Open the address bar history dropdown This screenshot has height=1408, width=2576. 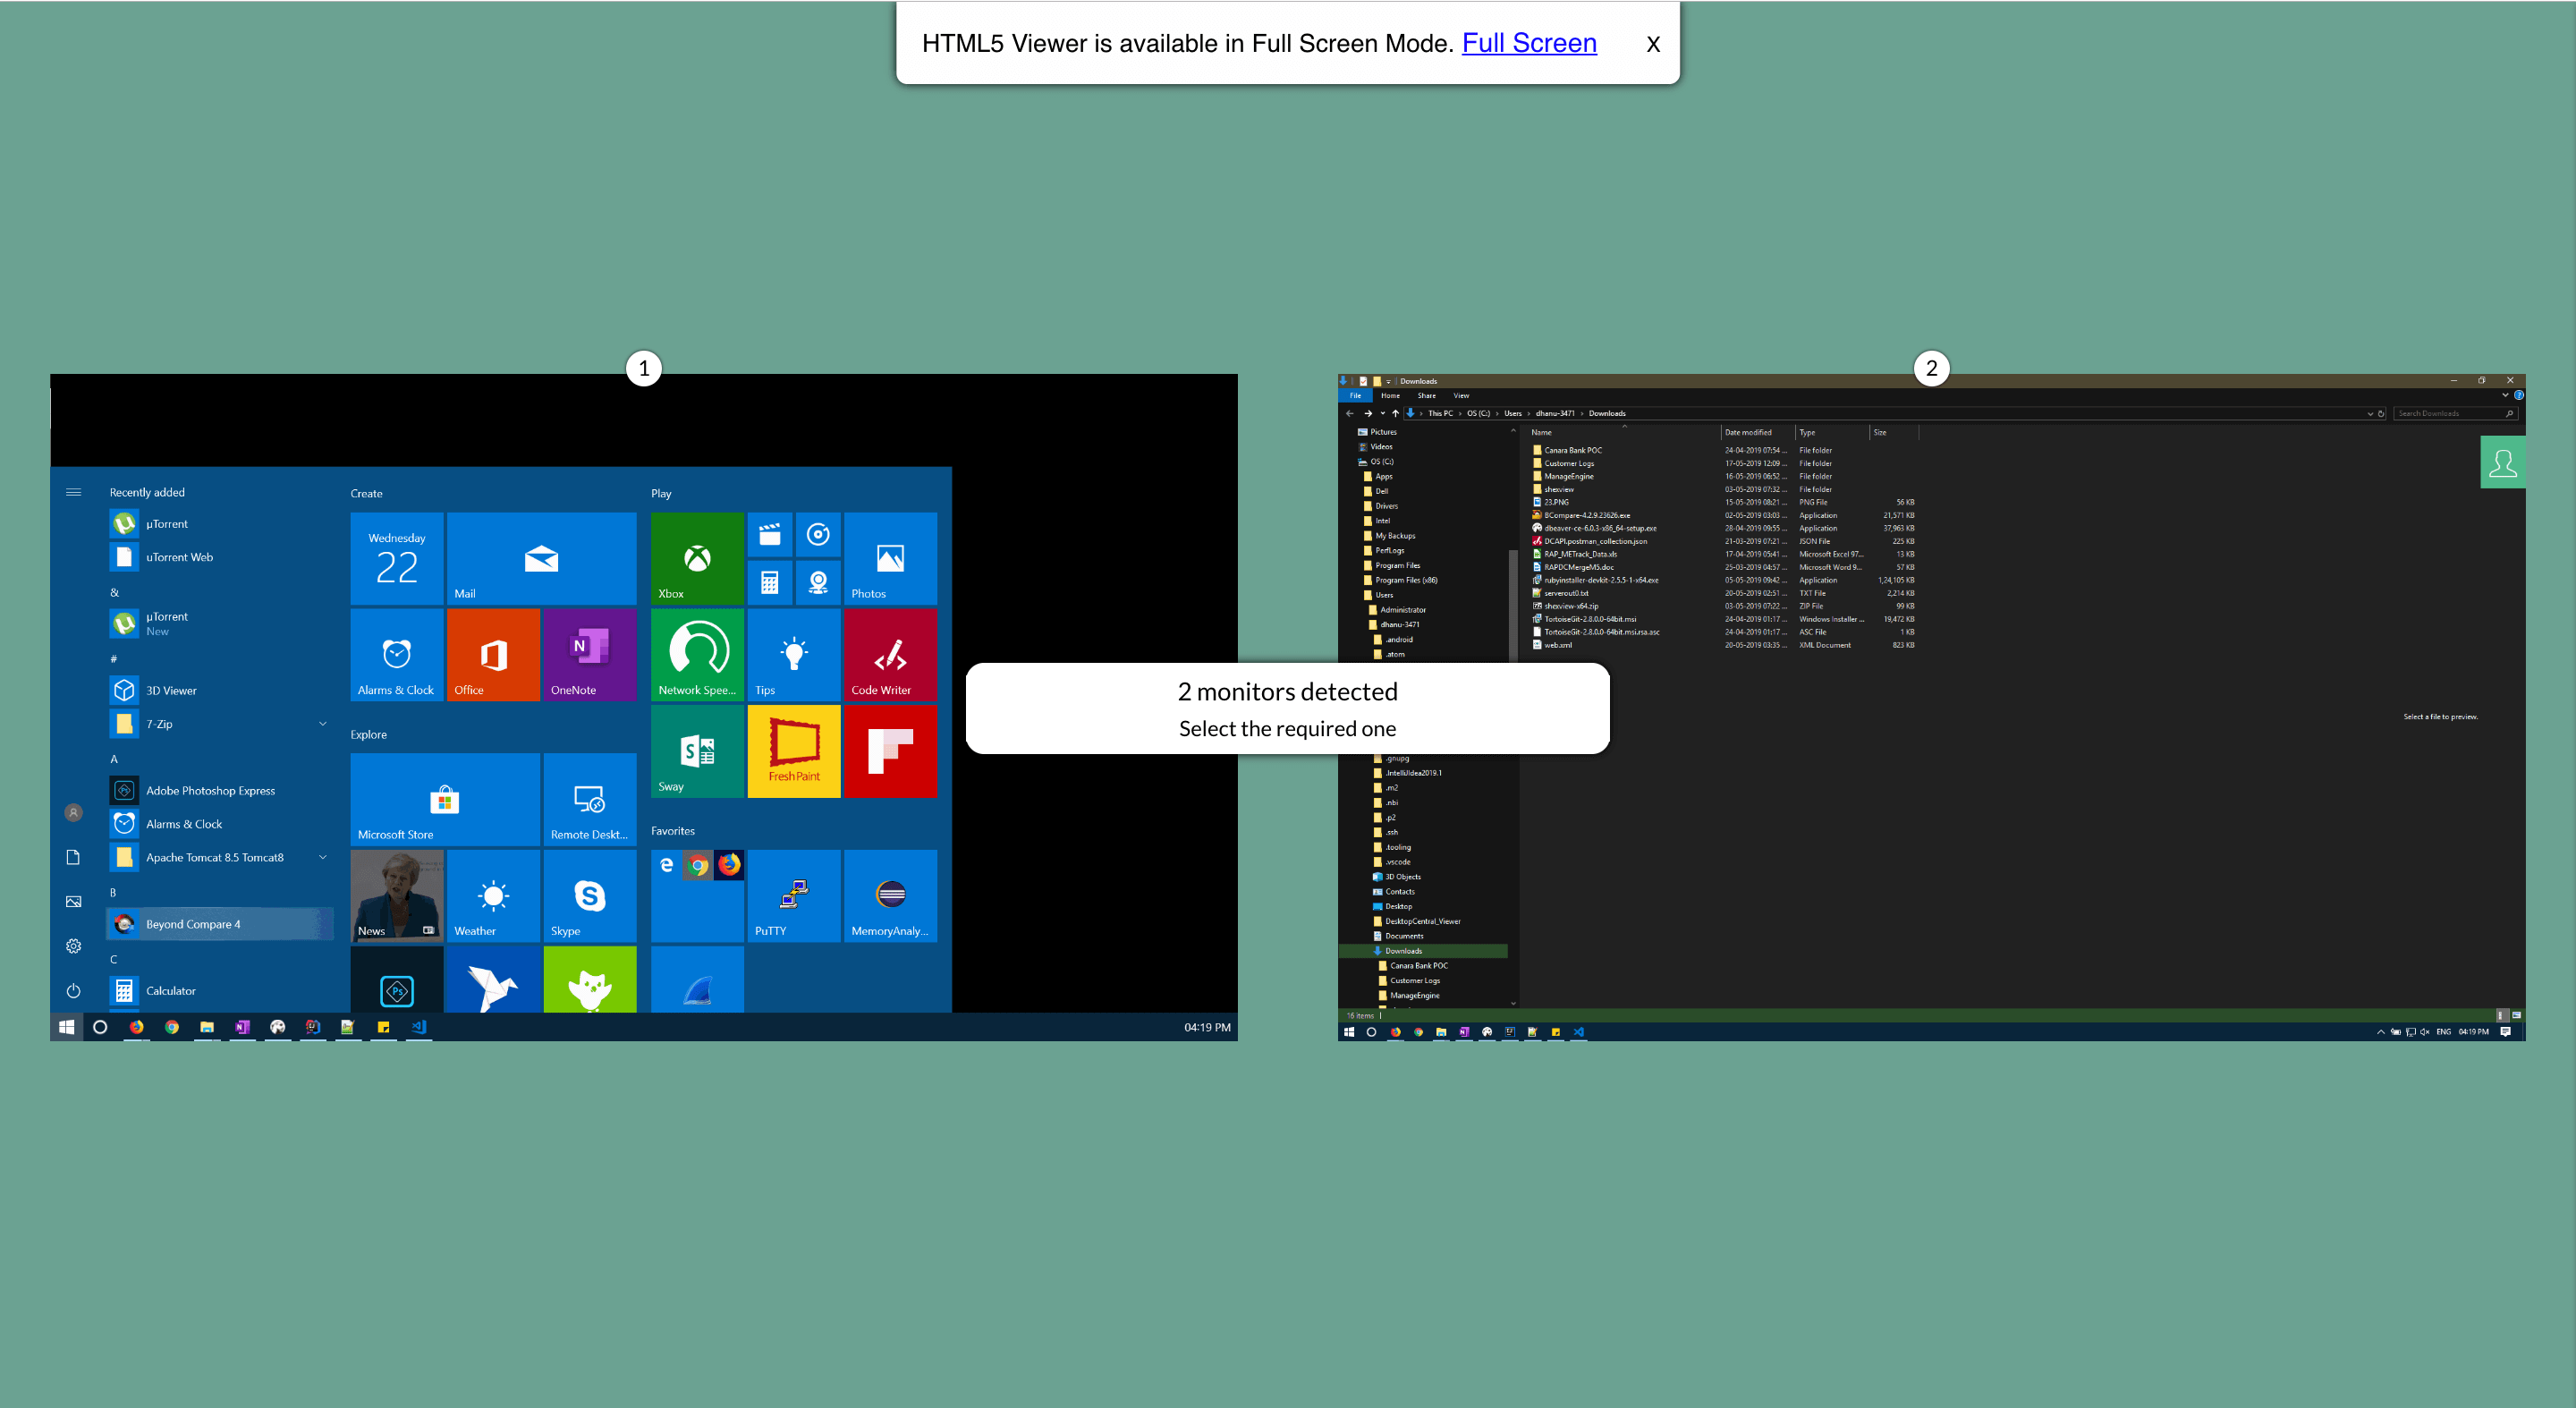click(2369, 413)
